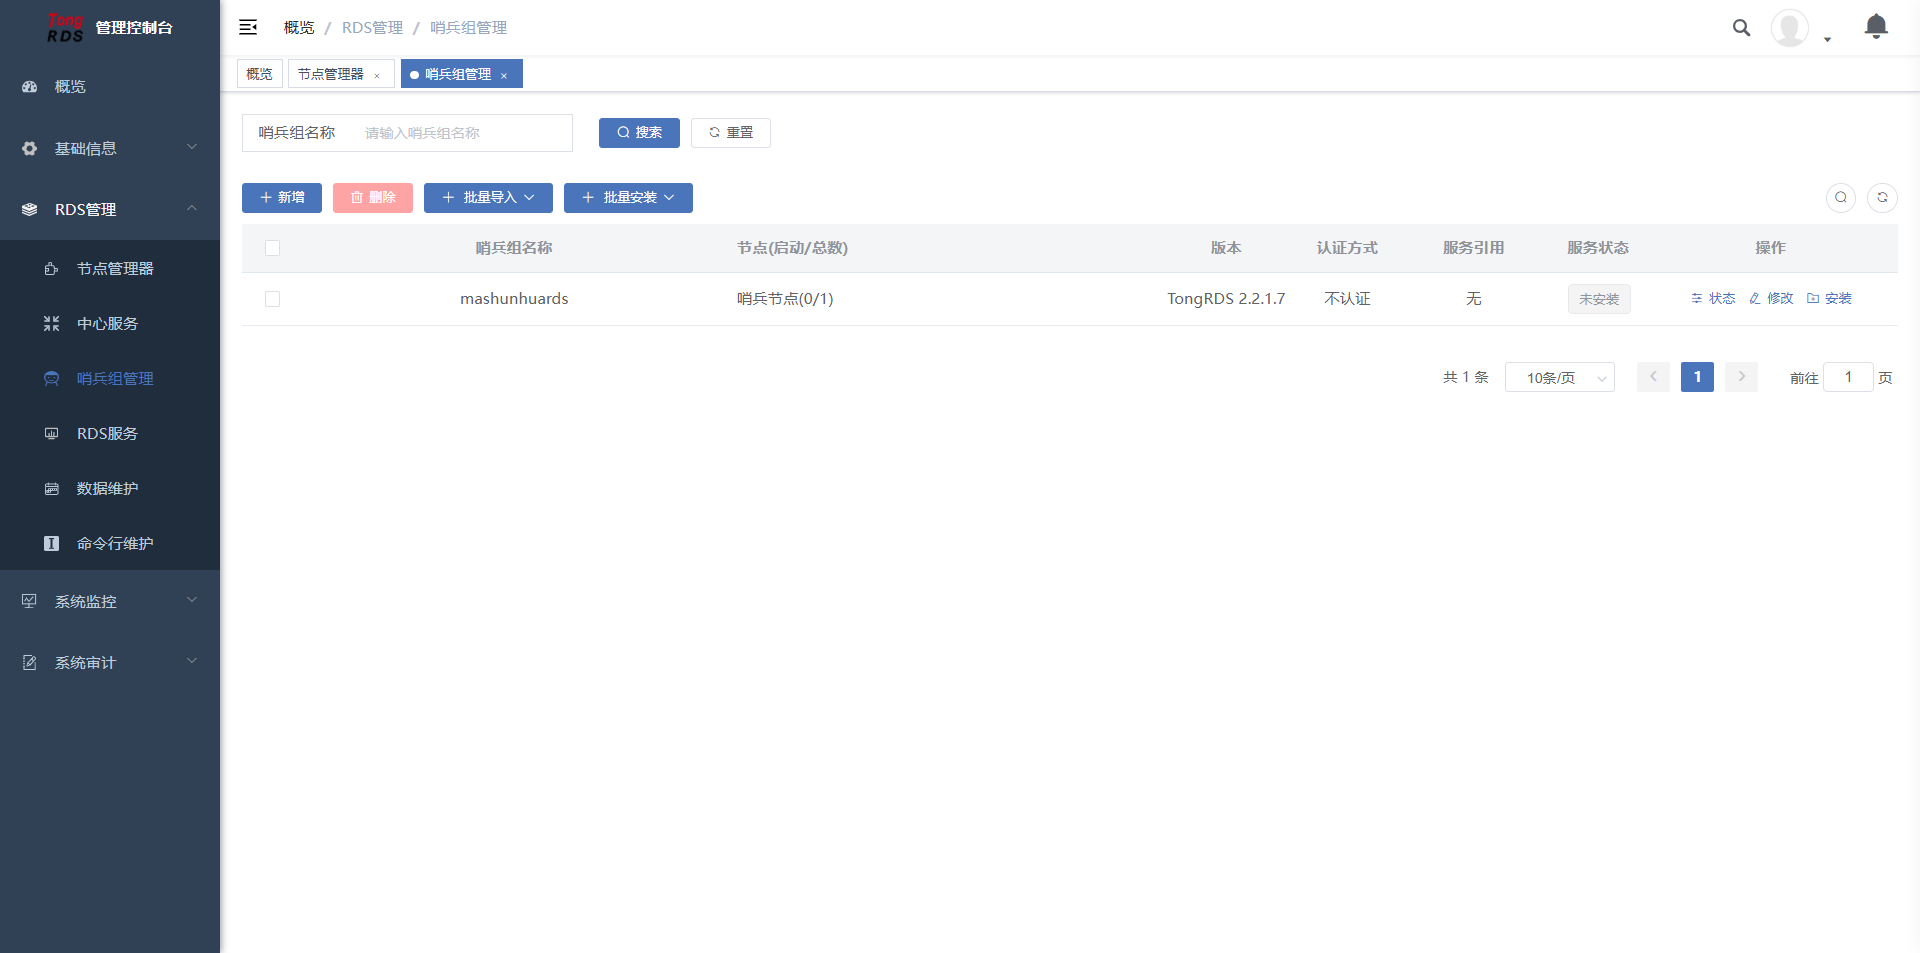This screenshot has height=953, width=1920.
Task: Open 数据维护 in the sidebar
Action: coord(110,489)
